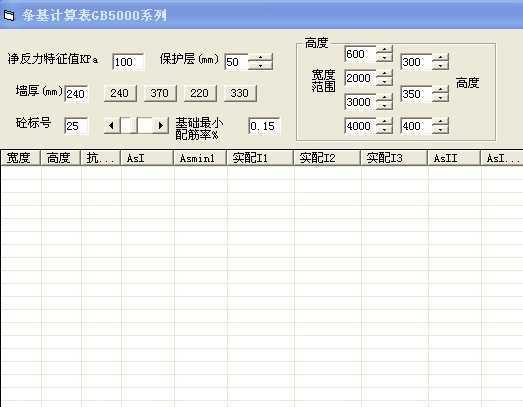Click the width range field showing 4000
Image resolution: width=523 pixels, height=407 pixels.
pyautogui.click(x=360, y=126)
